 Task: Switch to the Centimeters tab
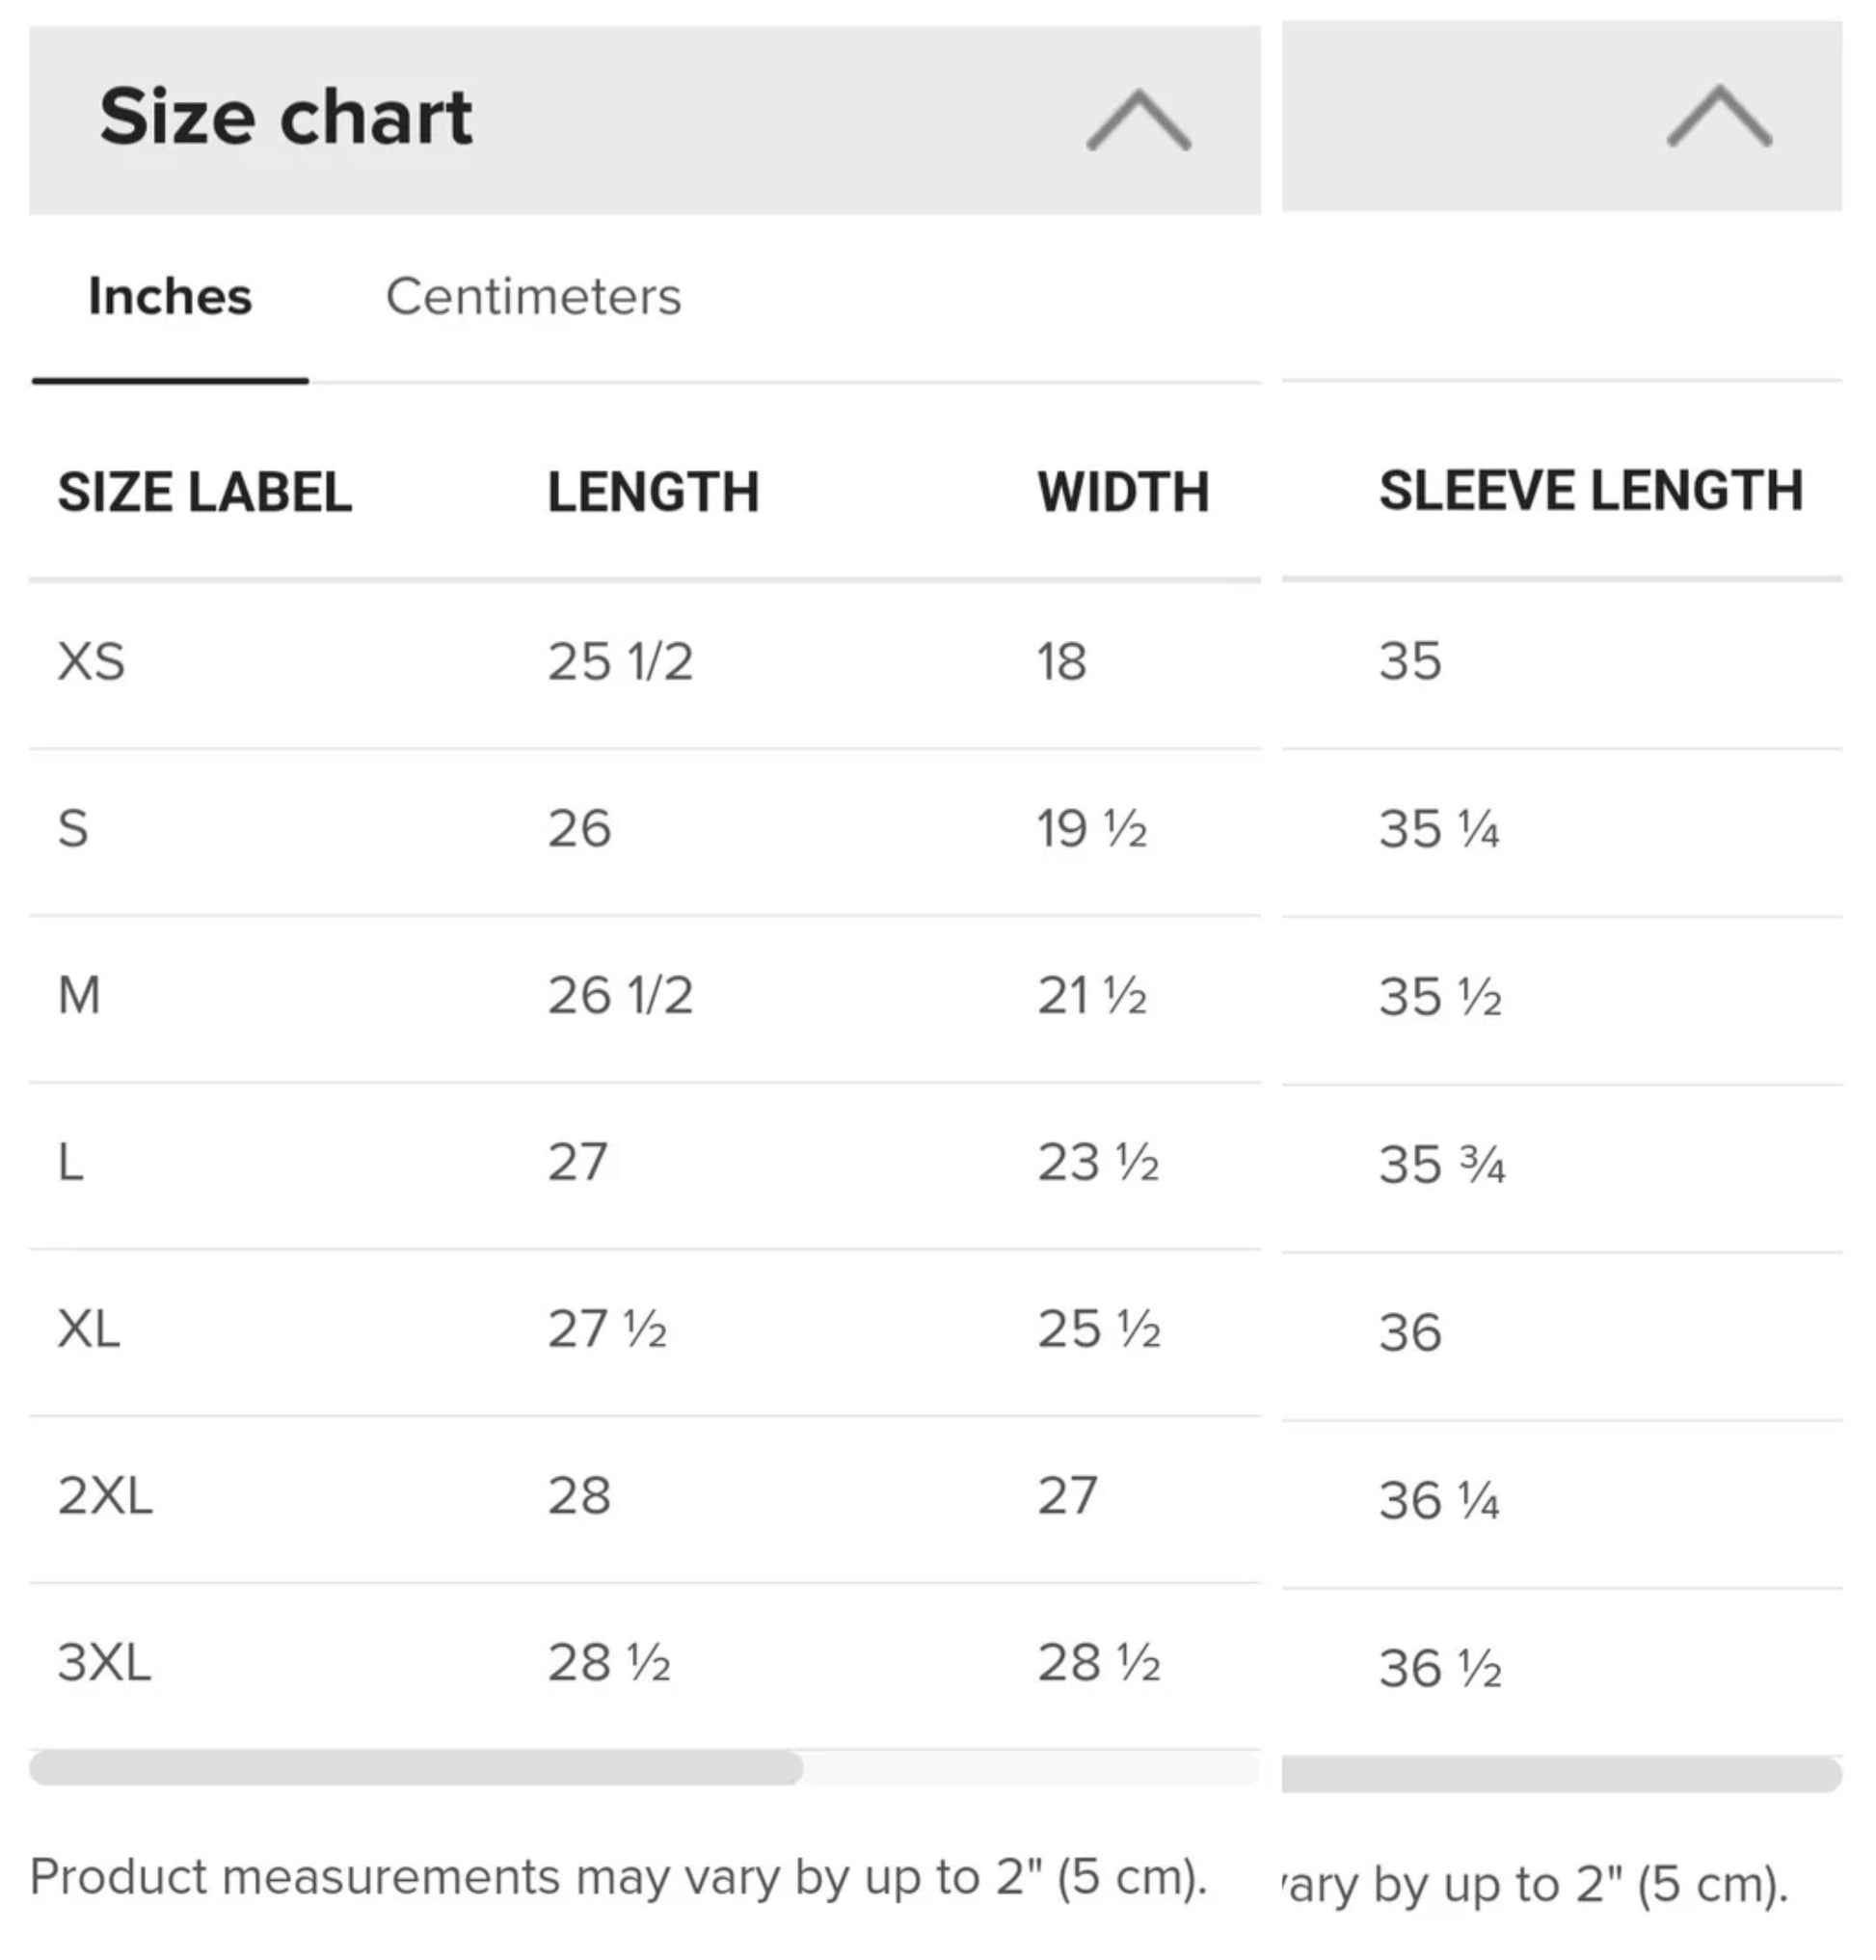(533, 297)
